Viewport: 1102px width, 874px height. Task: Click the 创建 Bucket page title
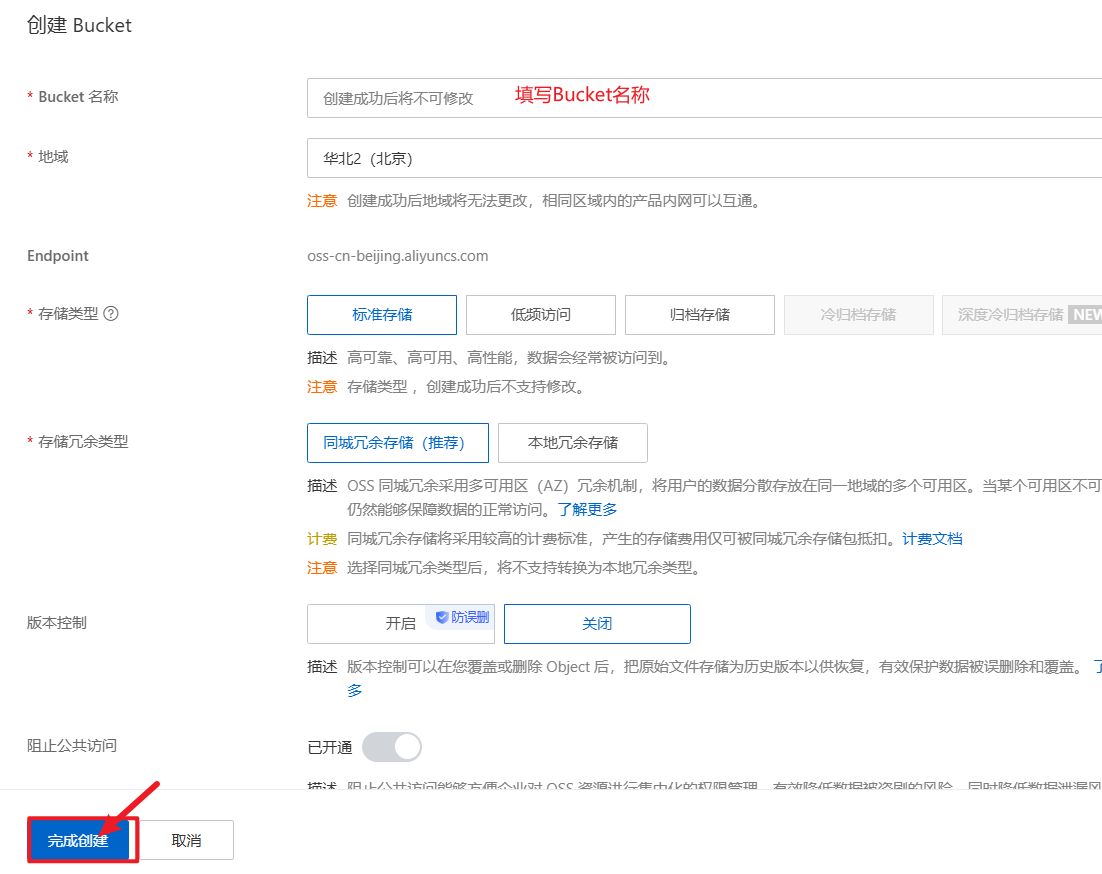pos(79,25)
